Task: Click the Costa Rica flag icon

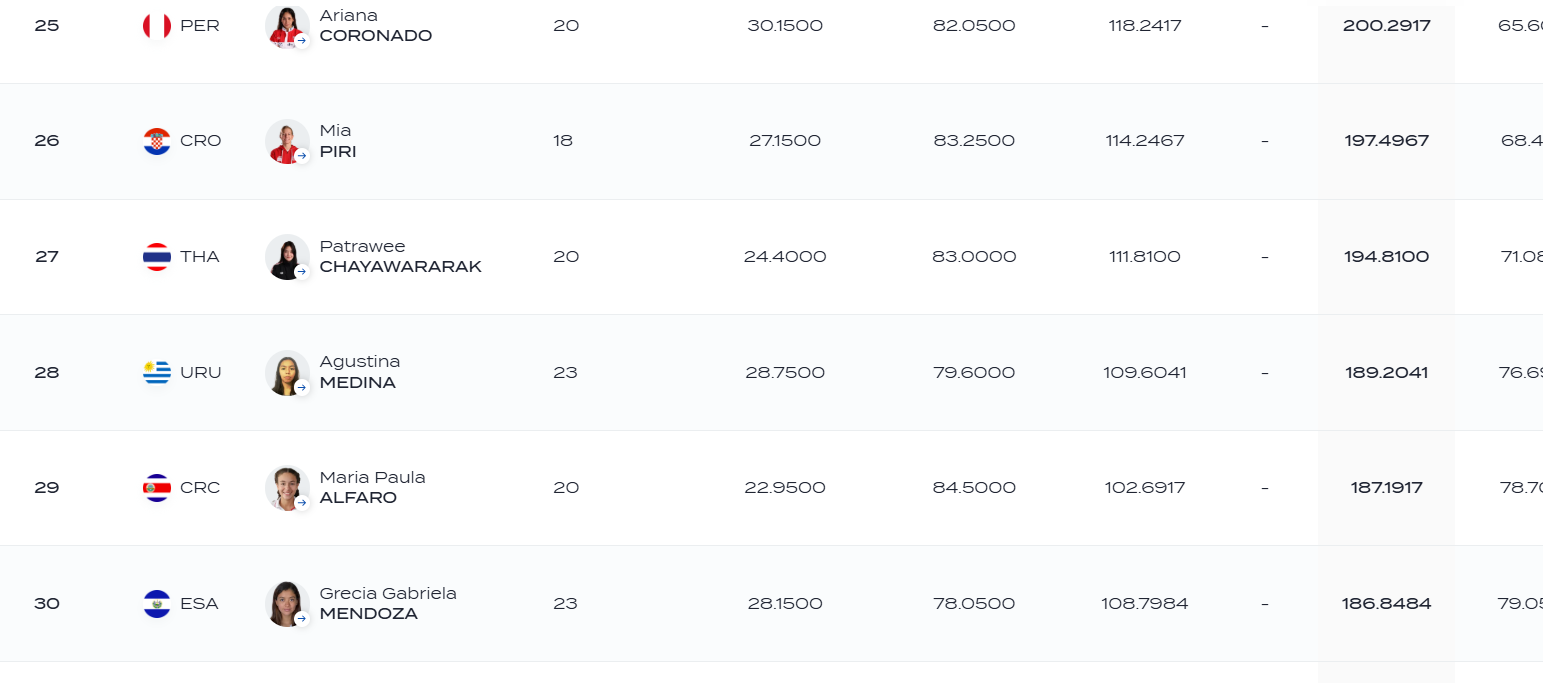Action: (x=157, y=488)
